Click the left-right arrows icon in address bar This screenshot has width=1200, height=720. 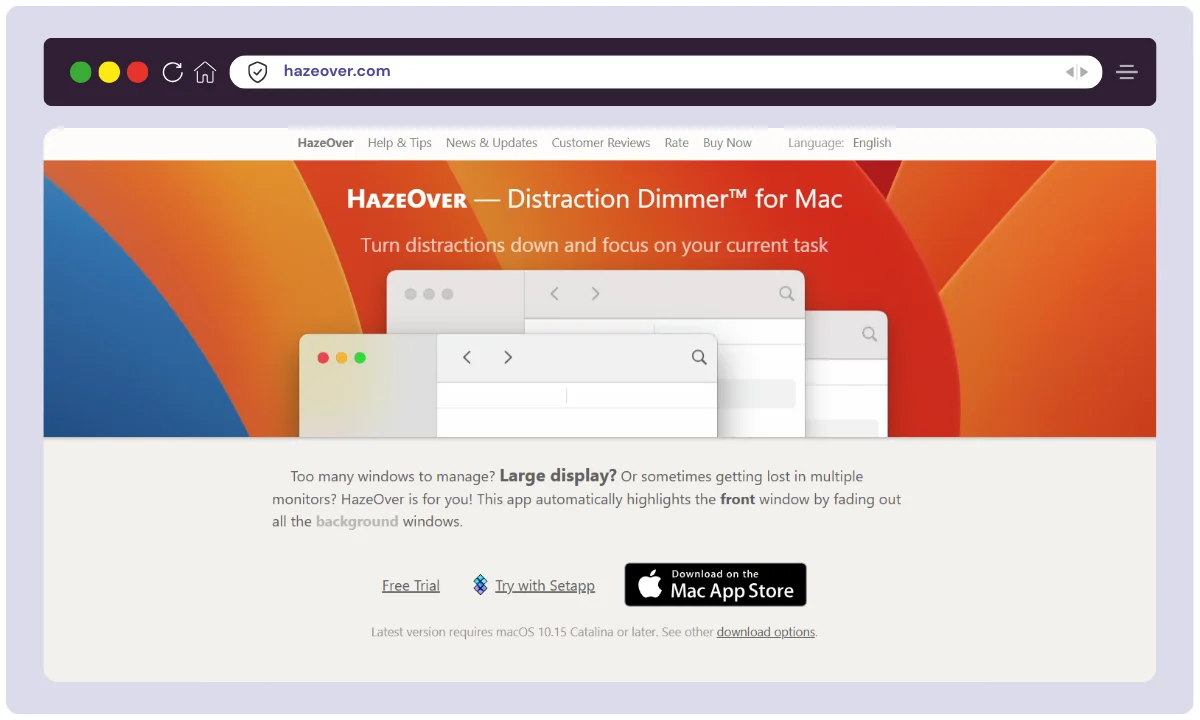(x=1077, y=72)
